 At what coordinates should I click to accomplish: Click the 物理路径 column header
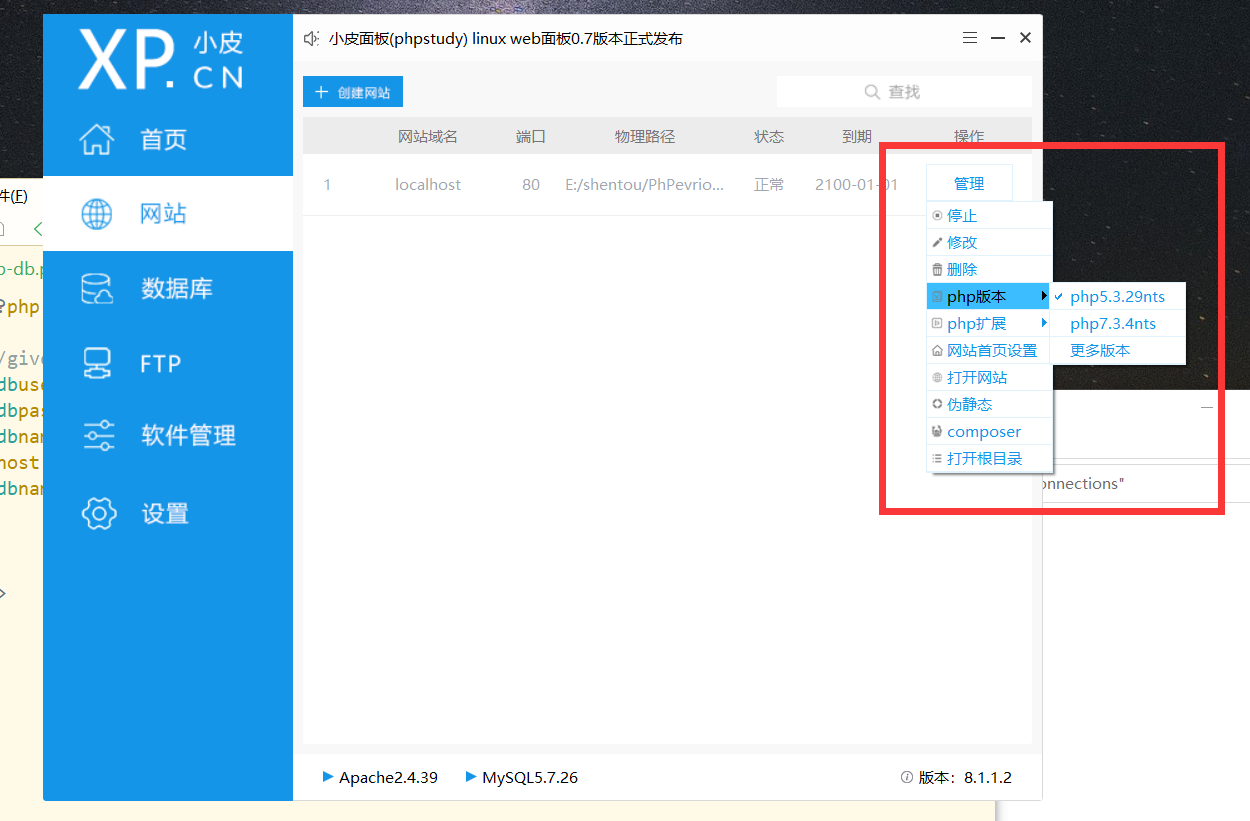(645, 137)
